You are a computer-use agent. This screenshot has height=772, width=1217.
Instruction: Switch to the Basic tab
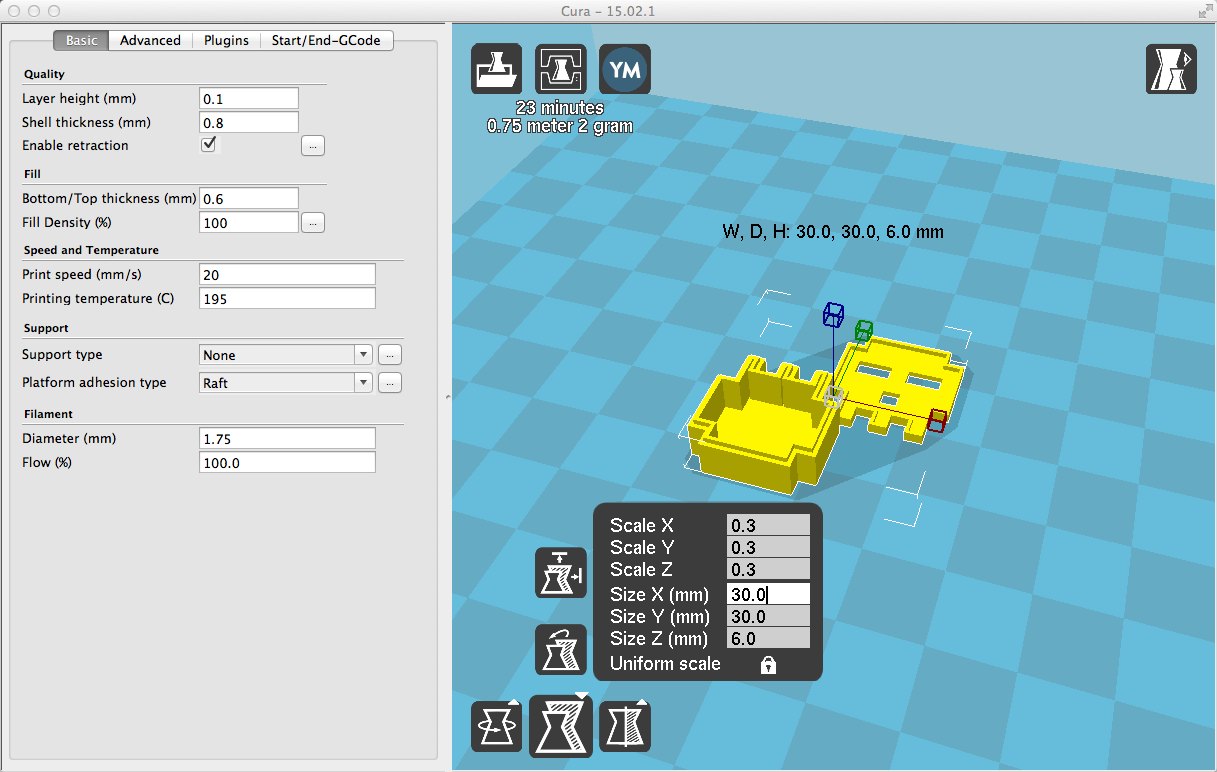click(x=82, y=40)
